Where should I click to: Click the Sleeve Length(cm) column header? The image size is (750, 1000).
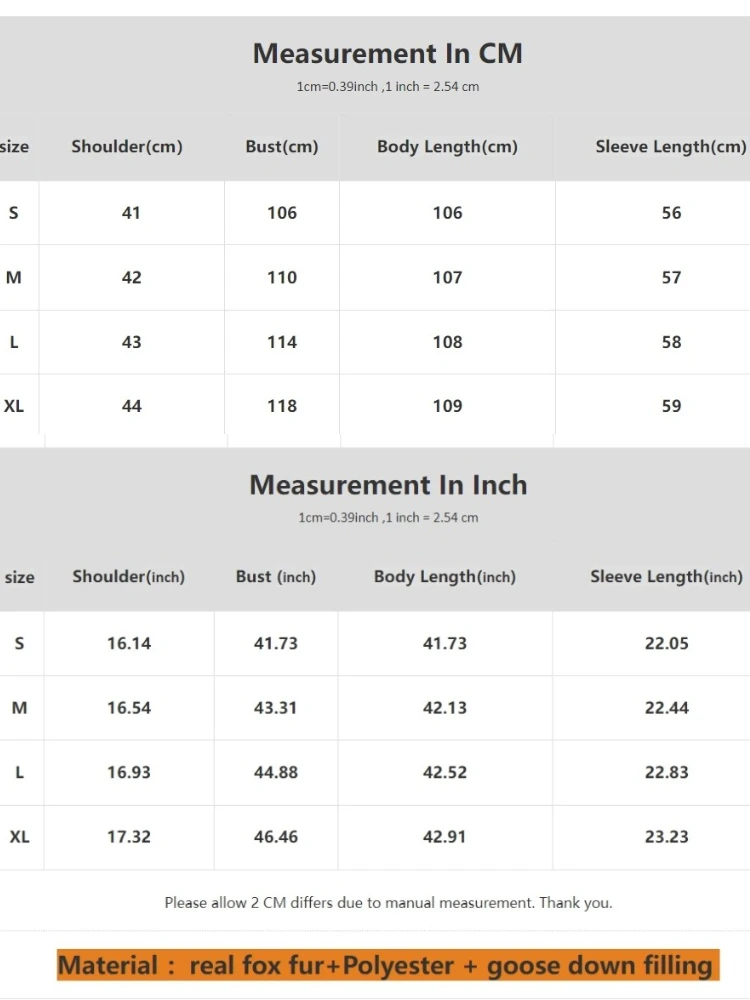(670, 147)
